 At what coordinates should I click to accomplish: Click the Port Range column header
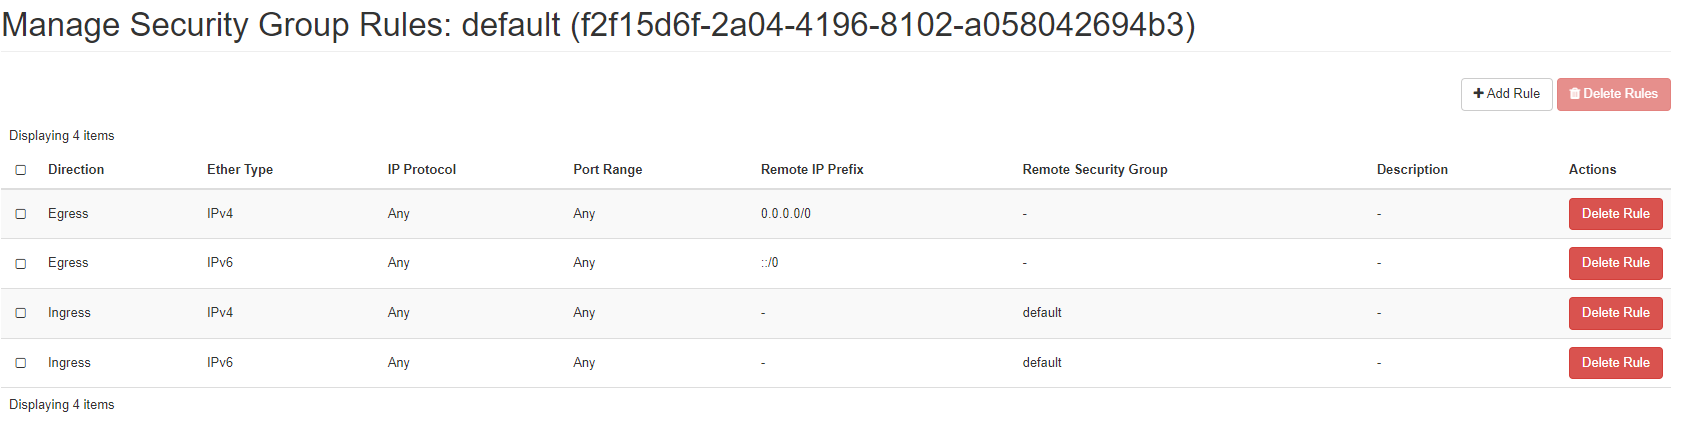[608, 170]
